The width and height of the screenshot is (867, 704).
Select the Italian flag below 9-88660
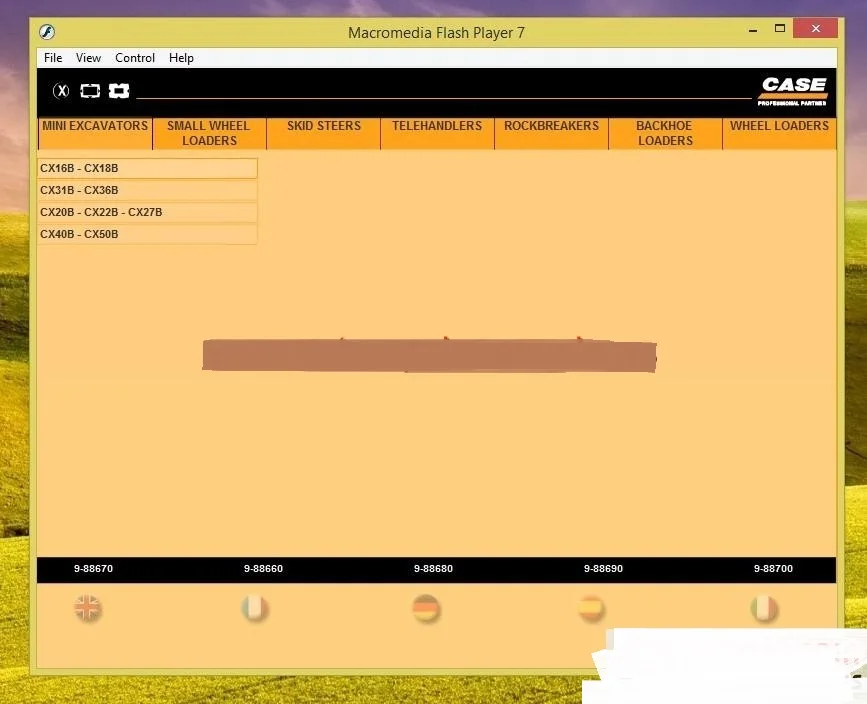[x=255, y=608]
